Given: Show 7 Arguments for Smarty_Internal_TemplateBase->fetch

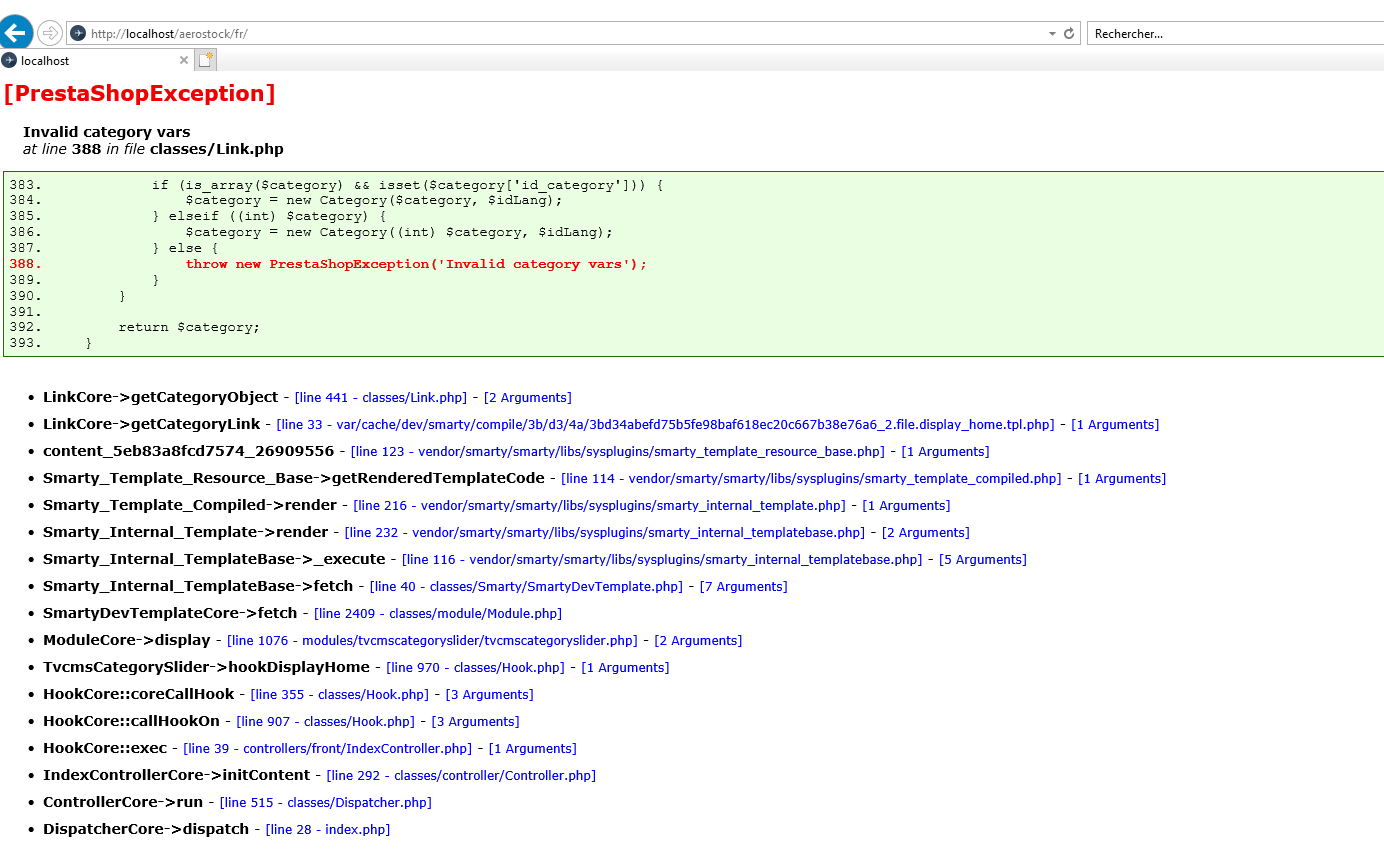Looking at the screenshot, I should pyautogui.click(x=744, y=587).
